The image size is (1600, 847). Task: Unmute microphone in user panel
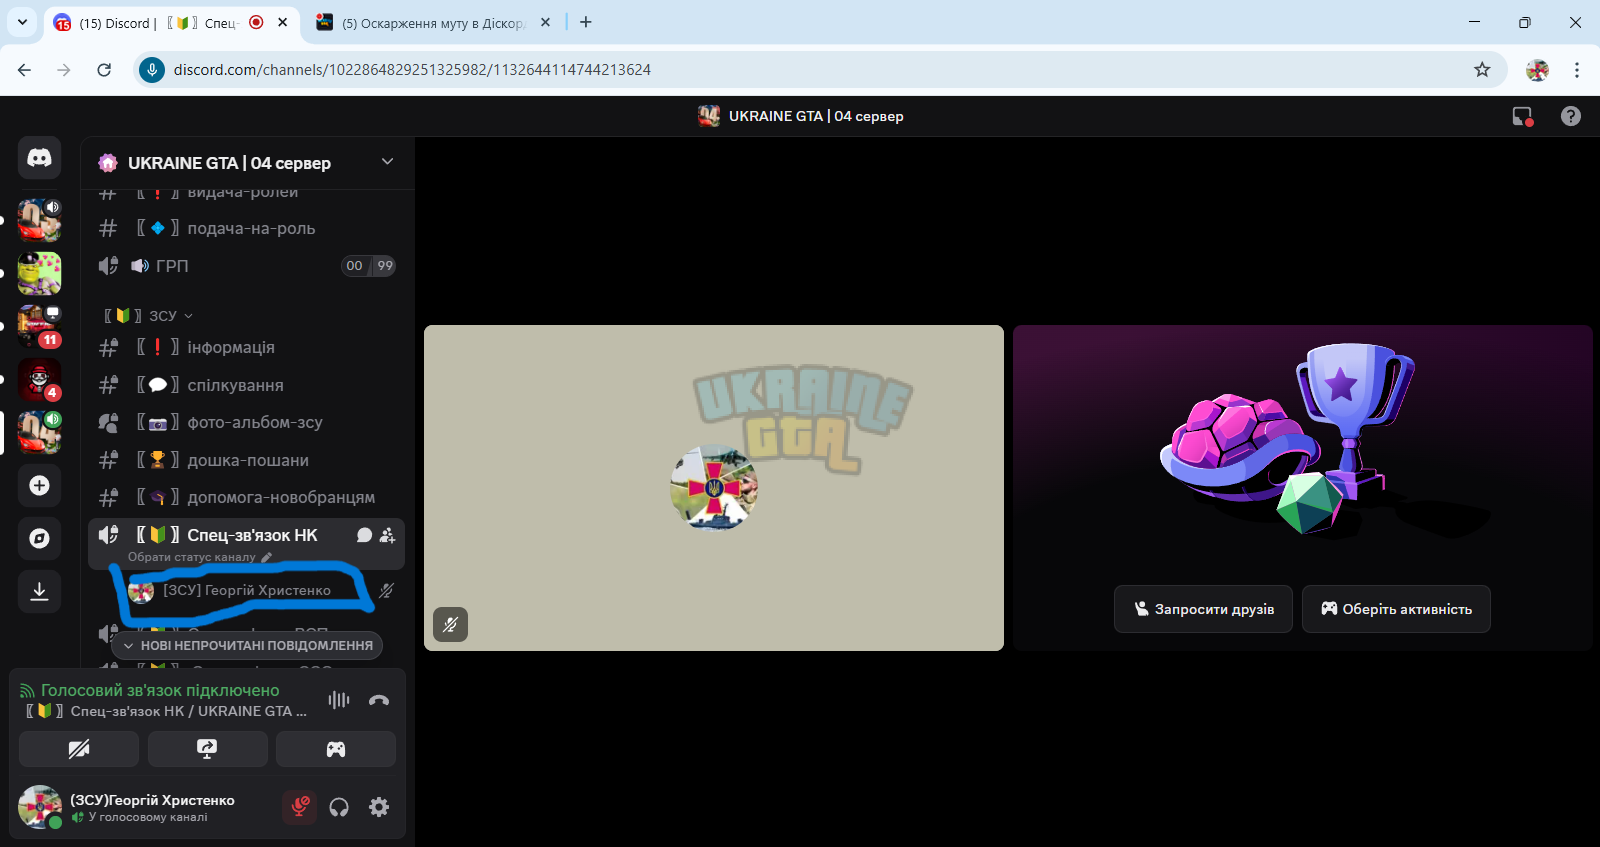(299, 807)
